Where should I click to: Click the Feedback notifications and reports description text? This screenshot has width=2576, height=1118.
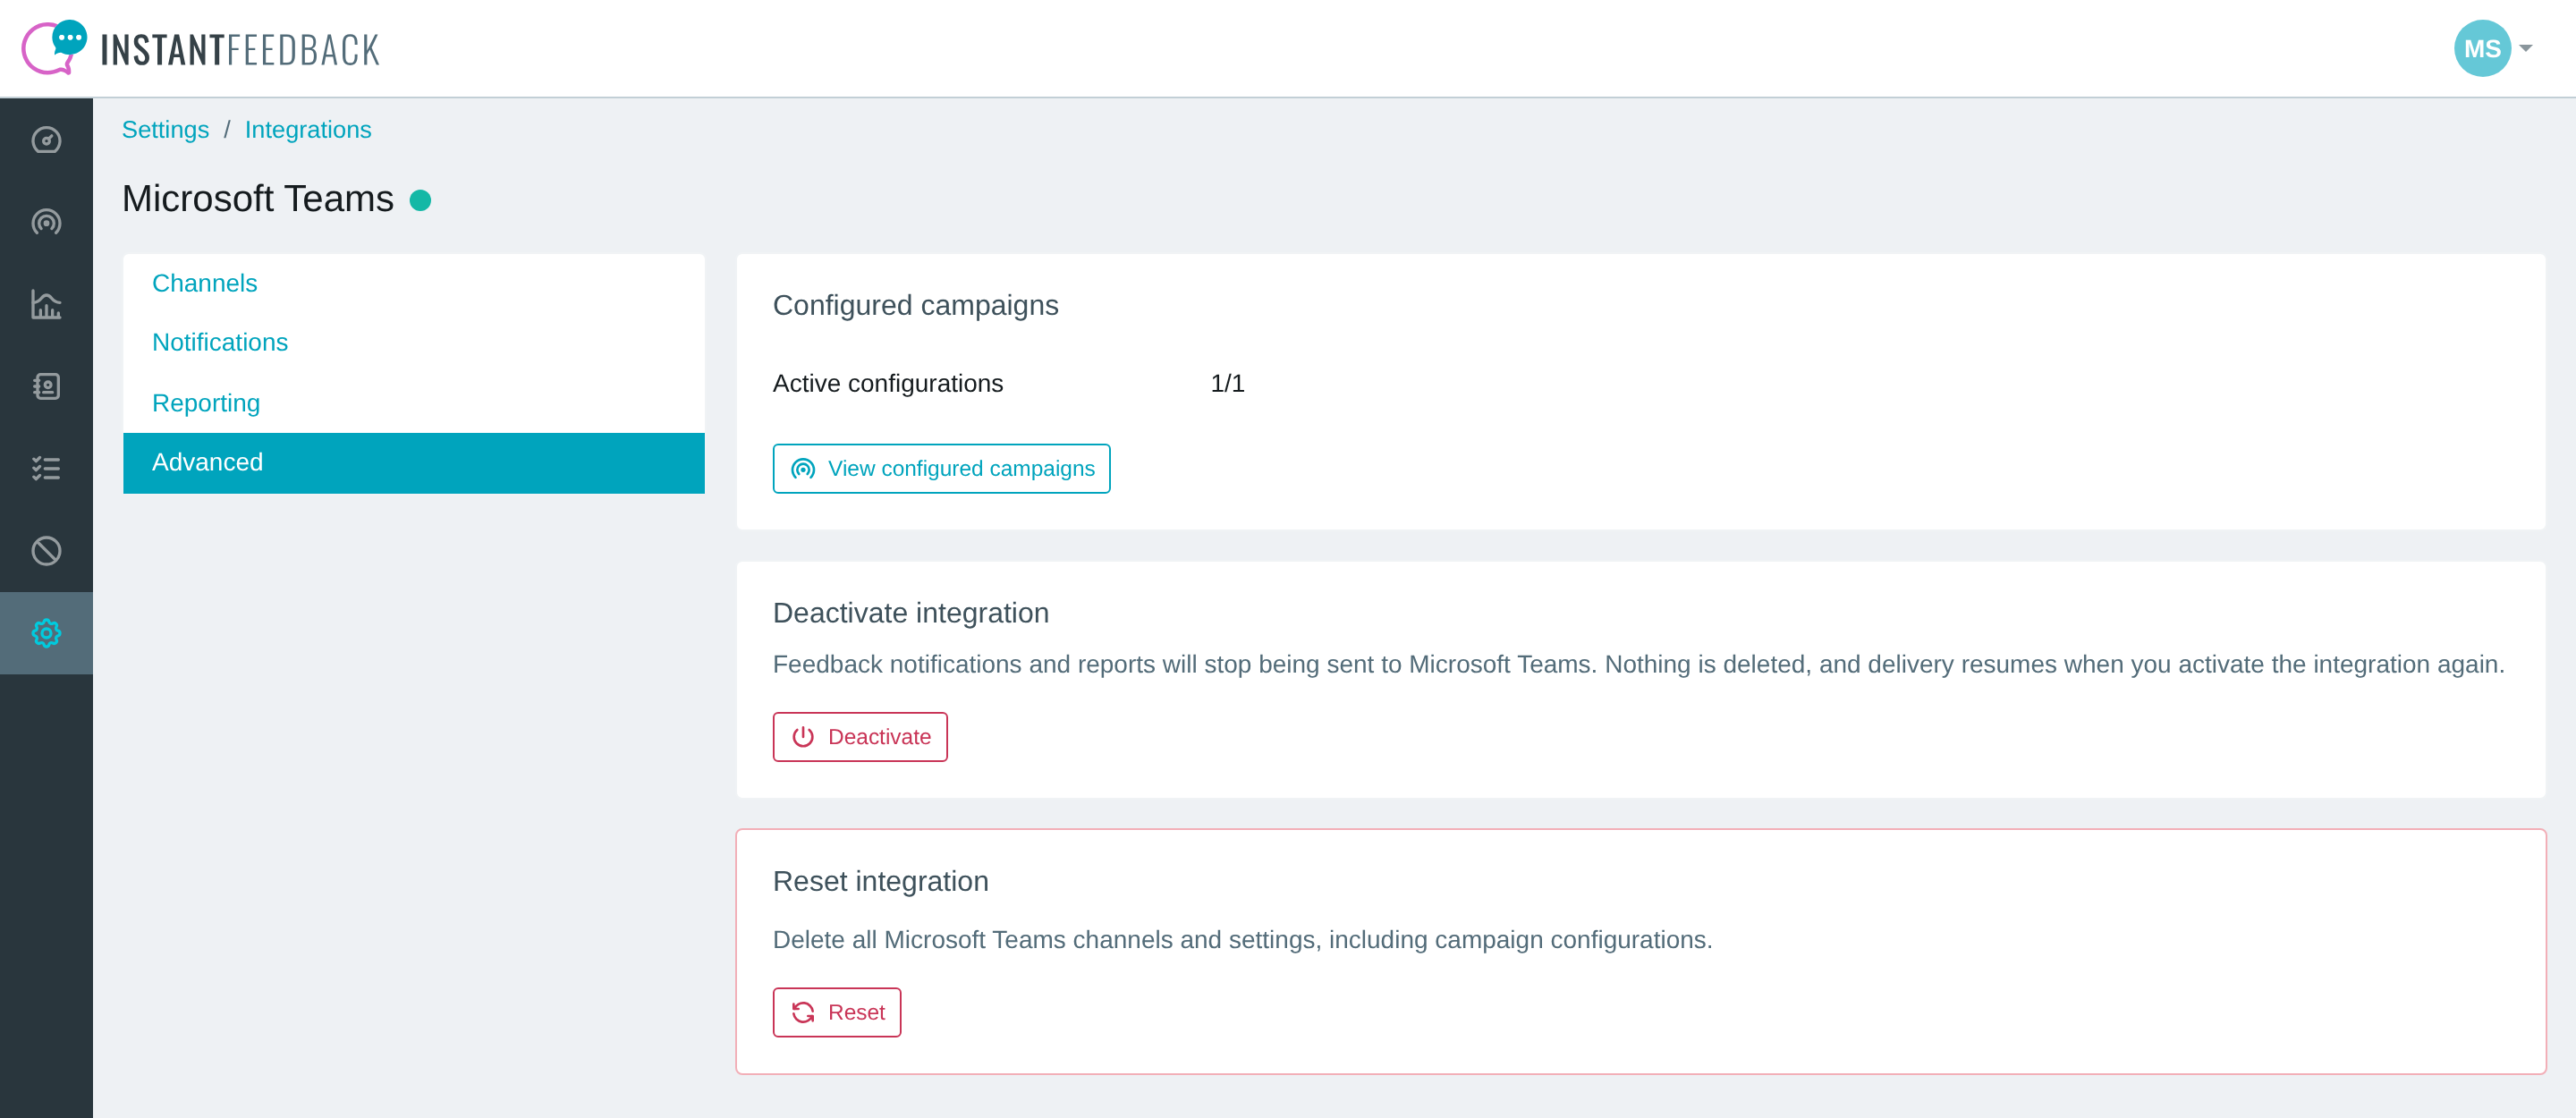pos(1639,664)
